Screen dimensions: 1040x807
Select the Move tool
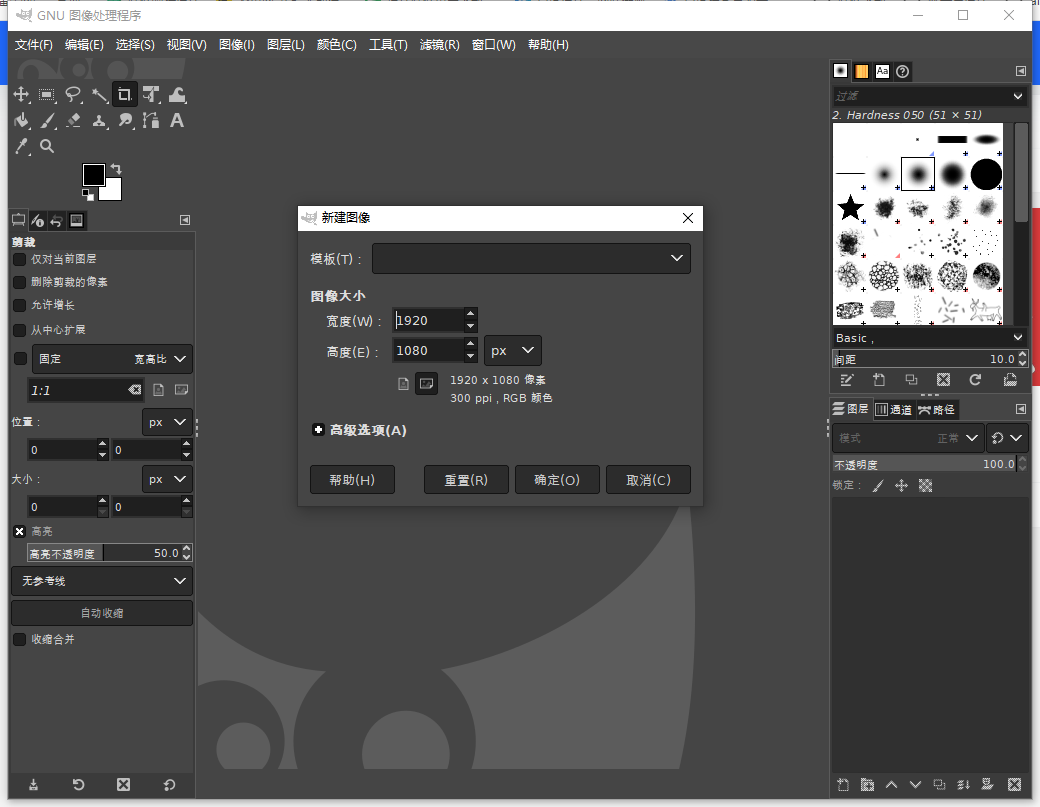pos(21,95)
